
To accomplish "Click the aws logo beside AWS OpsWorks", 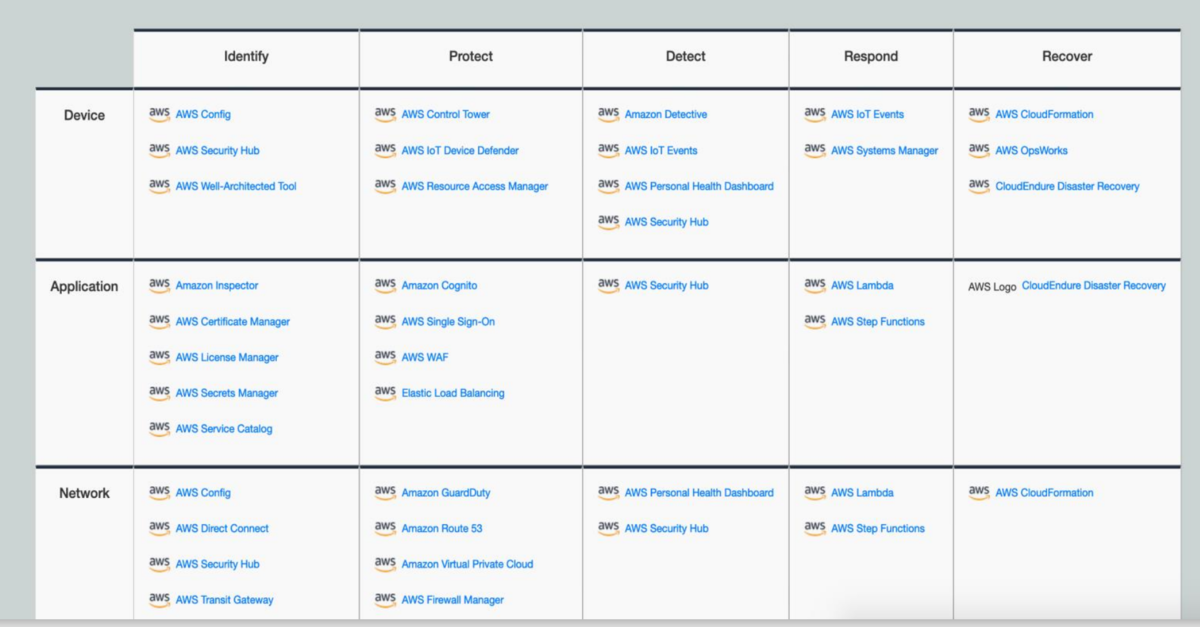I will 979,150.
